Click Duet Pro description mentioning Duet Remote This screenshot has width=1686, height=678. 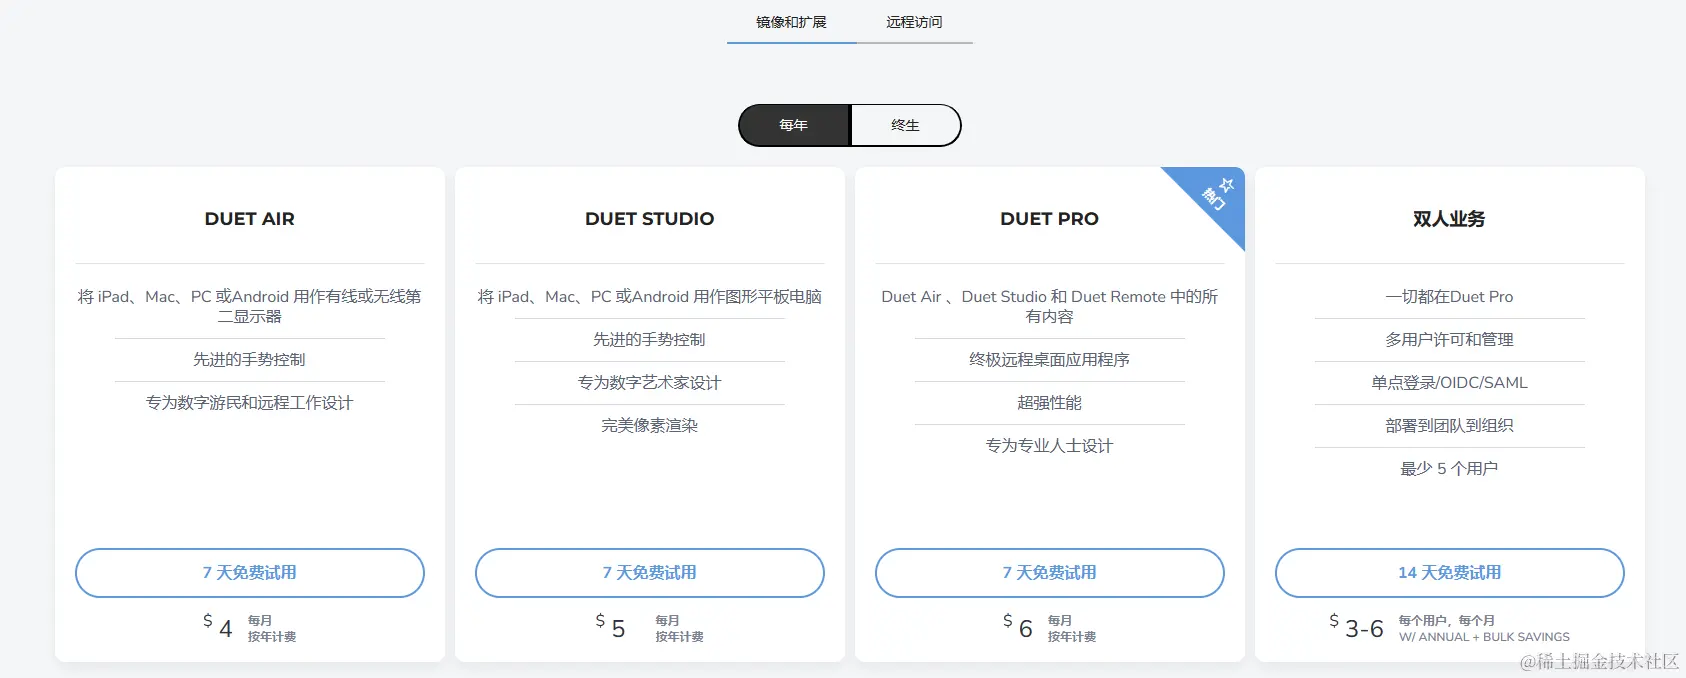[1050, 307]
